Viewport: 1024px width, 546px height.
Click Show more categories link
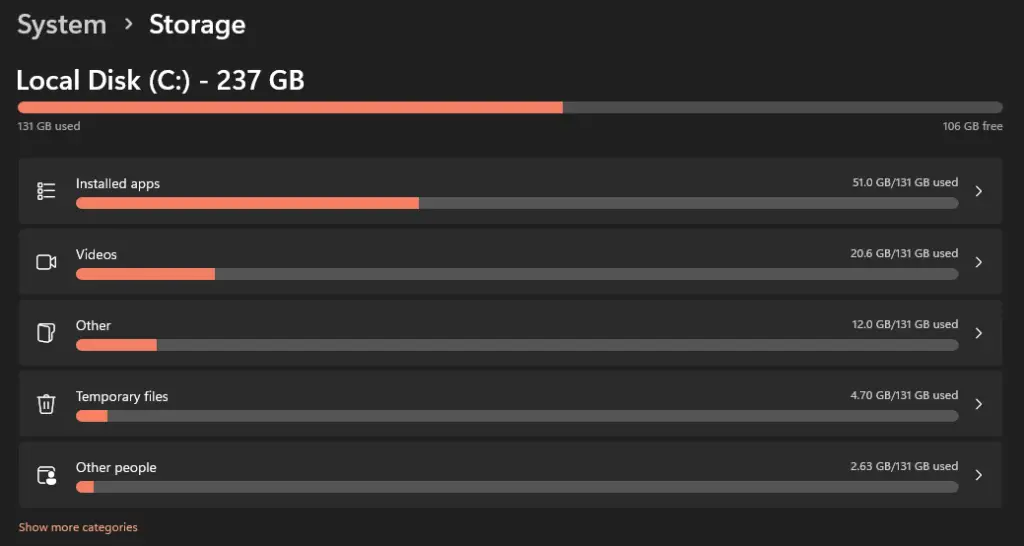(78, 527)
